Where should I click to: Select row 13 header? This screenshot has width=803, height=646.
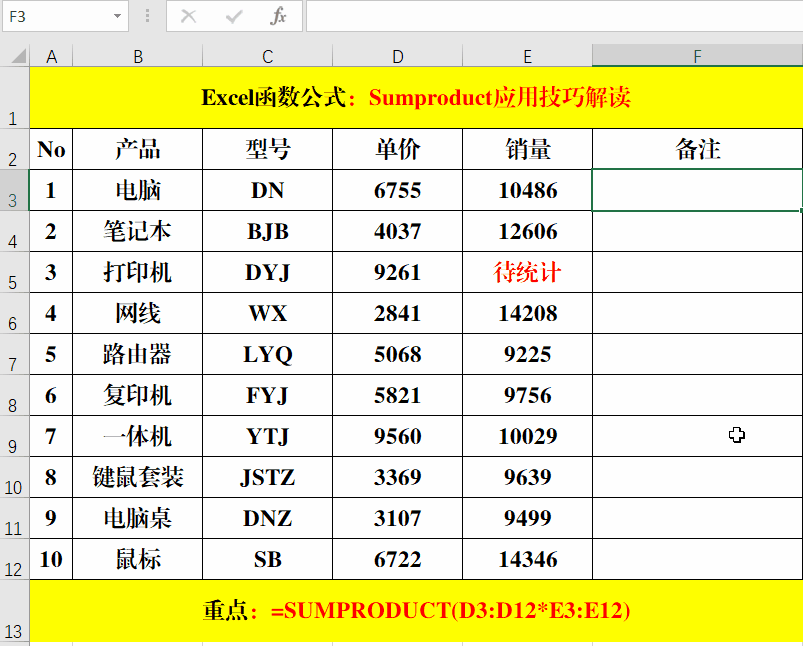pos(14,610)
